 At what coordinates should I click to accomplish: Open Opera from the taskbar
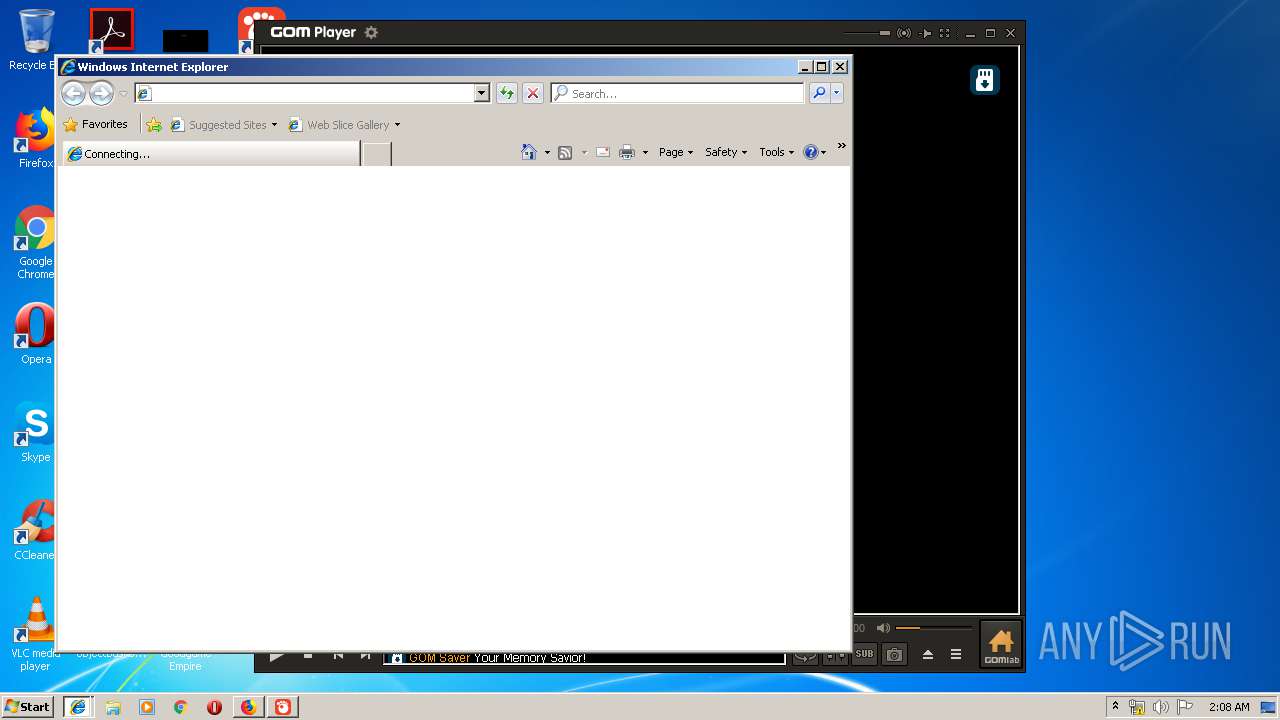pyautogui.click(x=214, y=707)
